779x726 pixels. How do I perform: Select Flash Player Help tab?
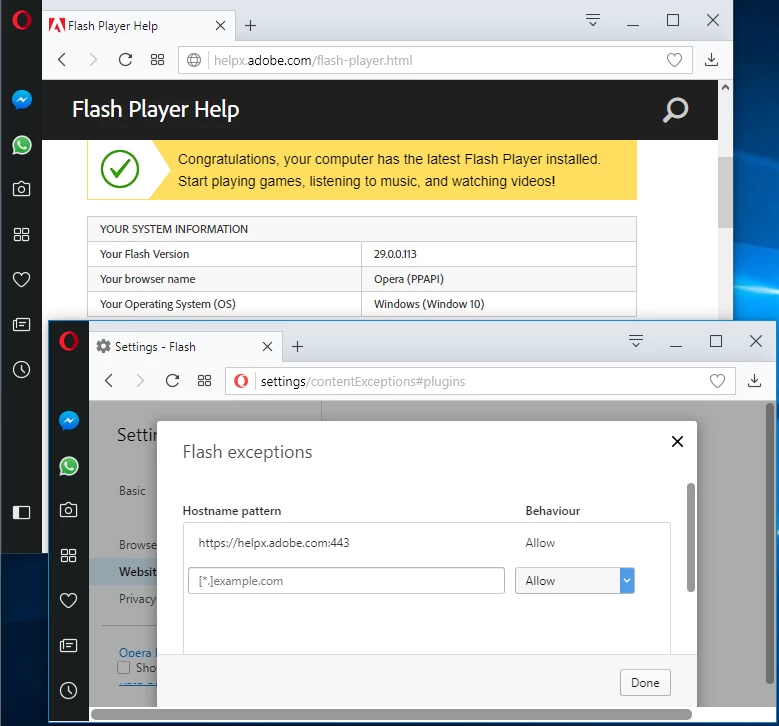point(138,25)
